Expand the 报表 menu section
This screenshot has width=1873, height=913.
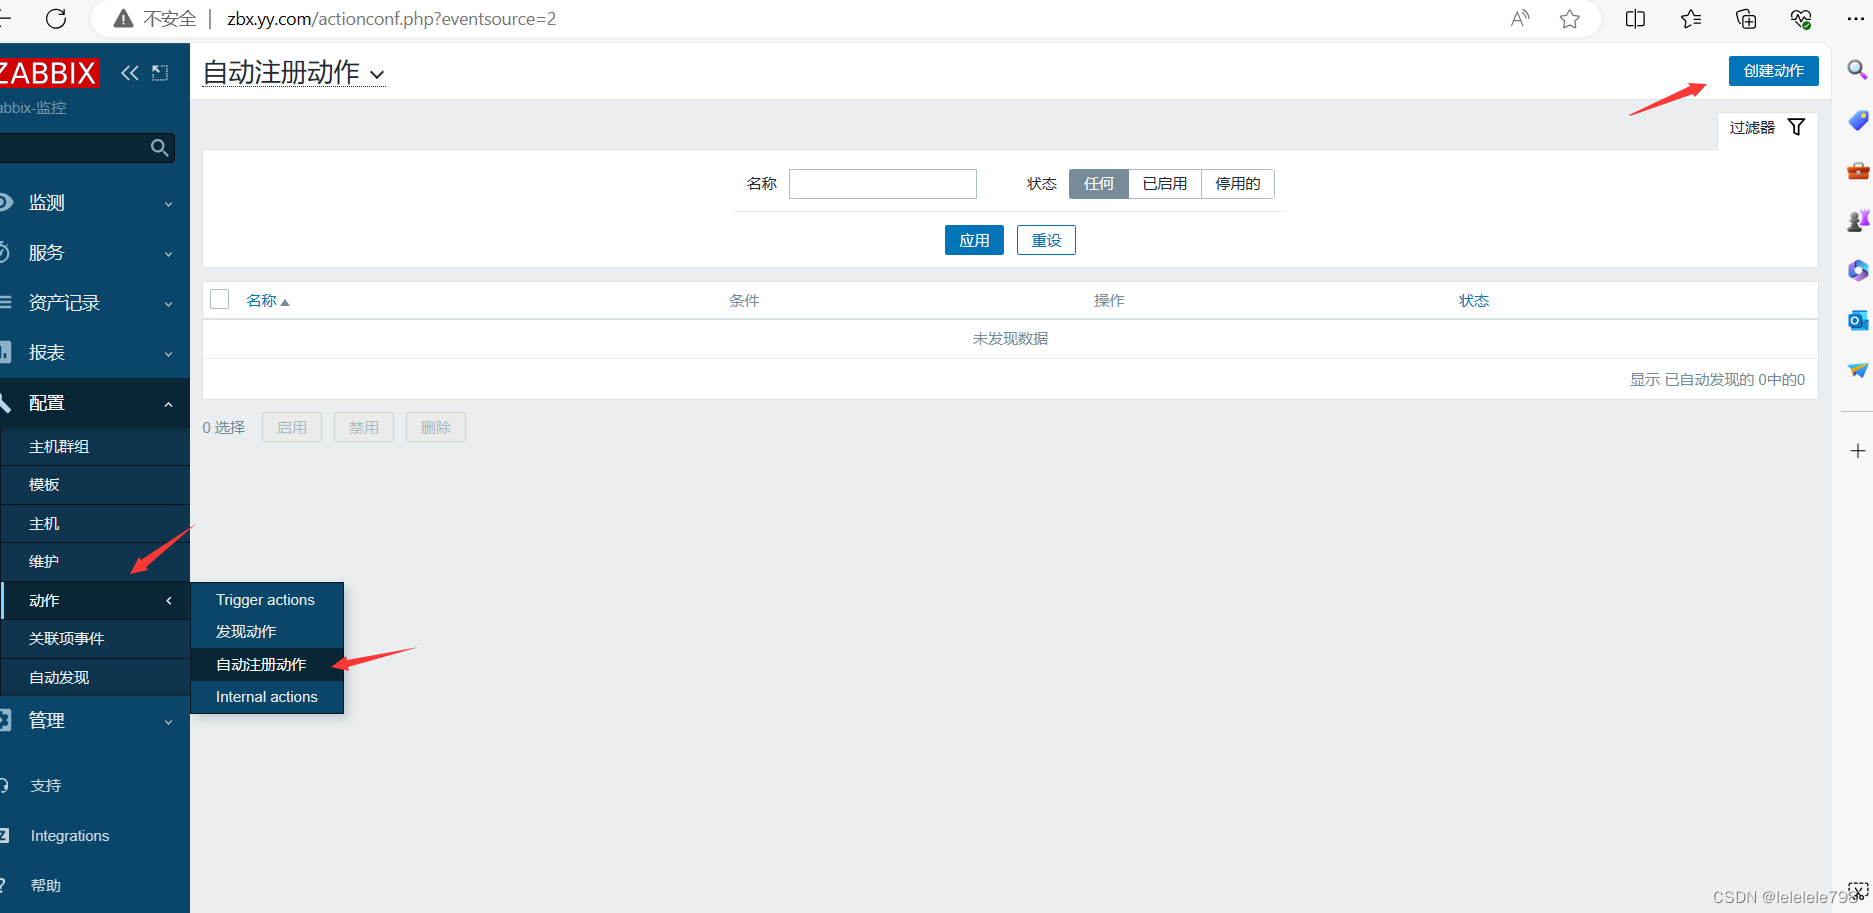pos(95,353)
